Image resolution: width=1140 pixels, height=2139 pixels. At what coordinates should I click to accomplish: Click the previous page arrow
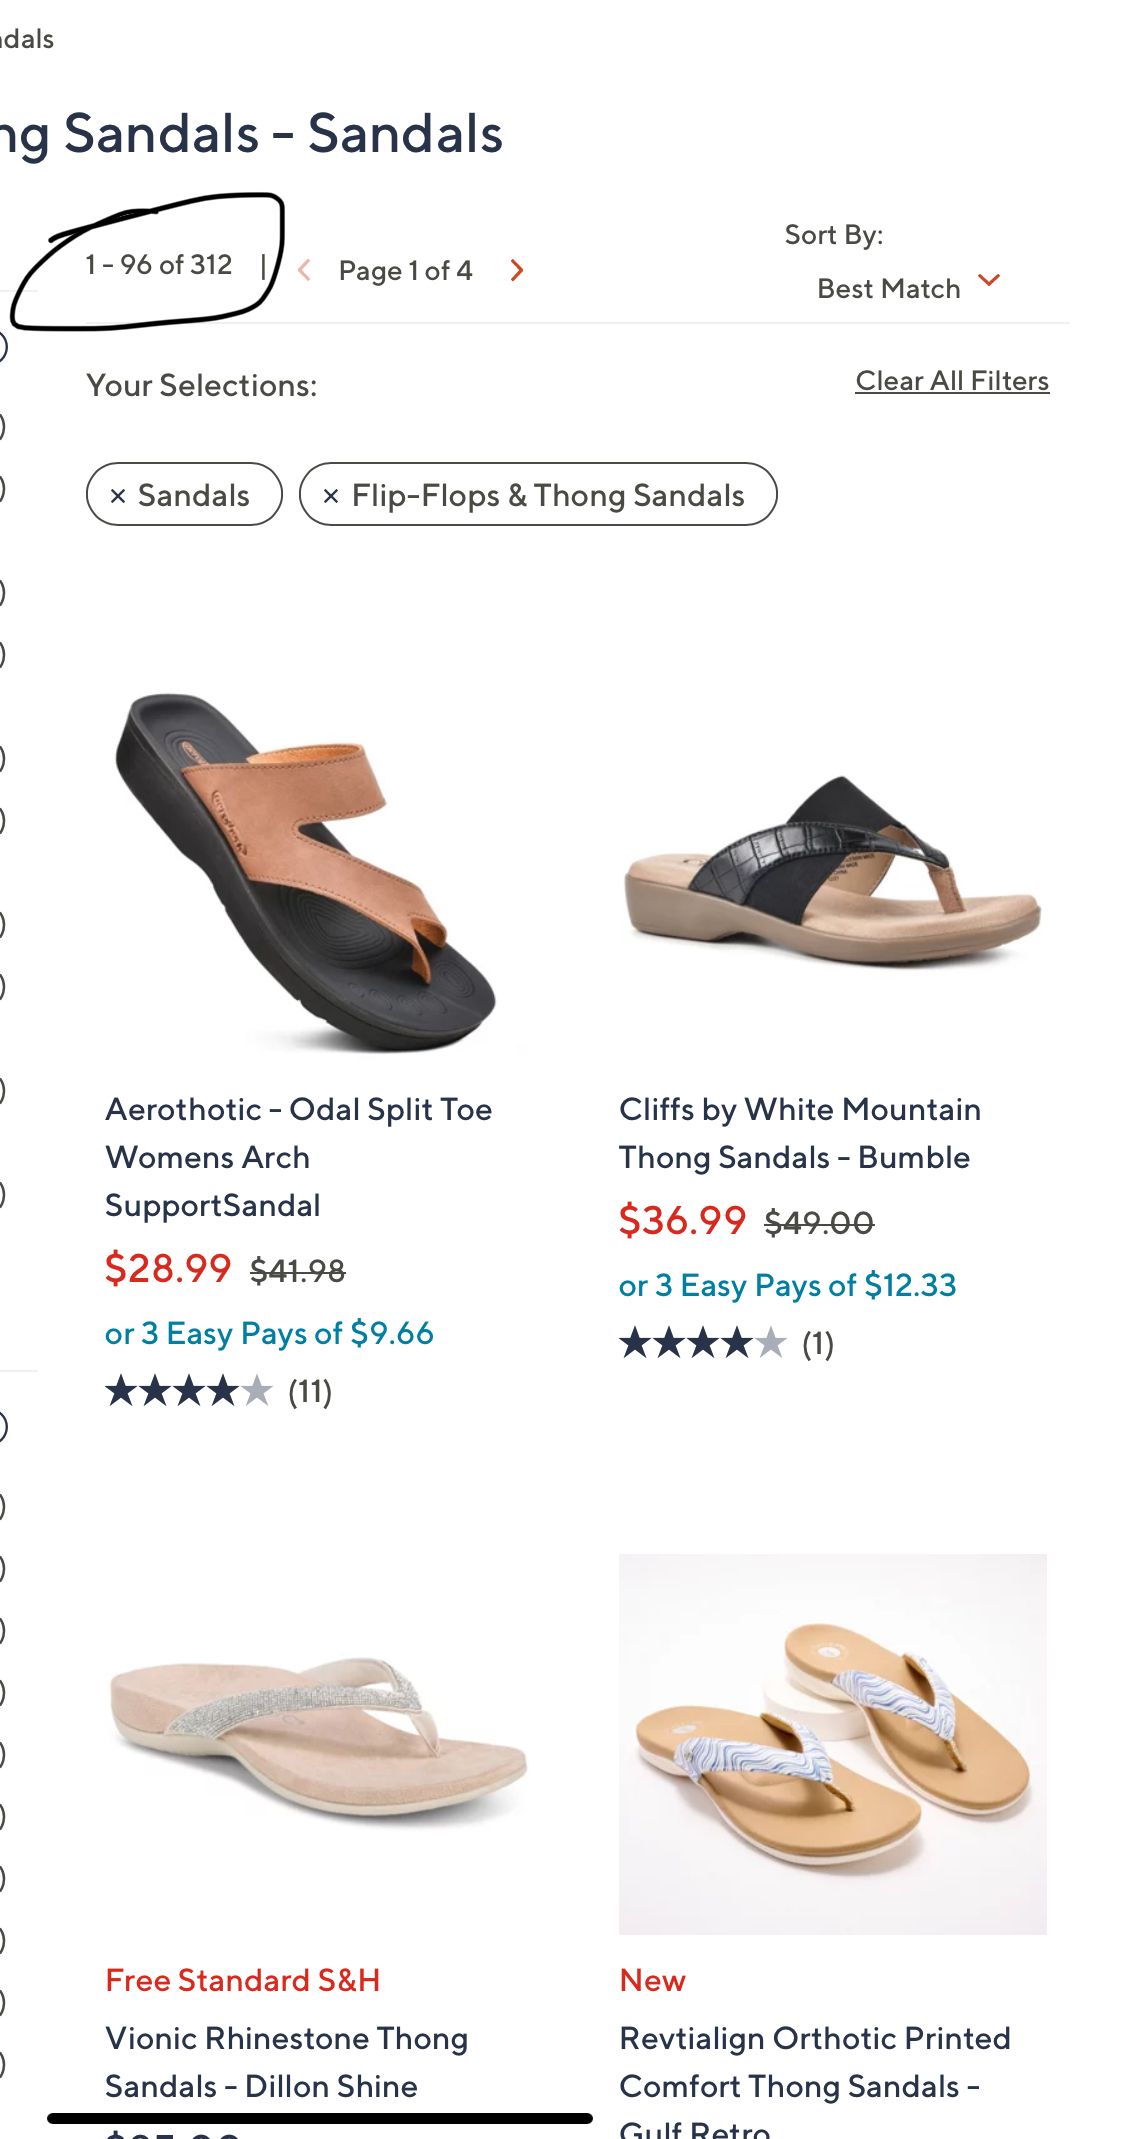(x=305, y=270)
